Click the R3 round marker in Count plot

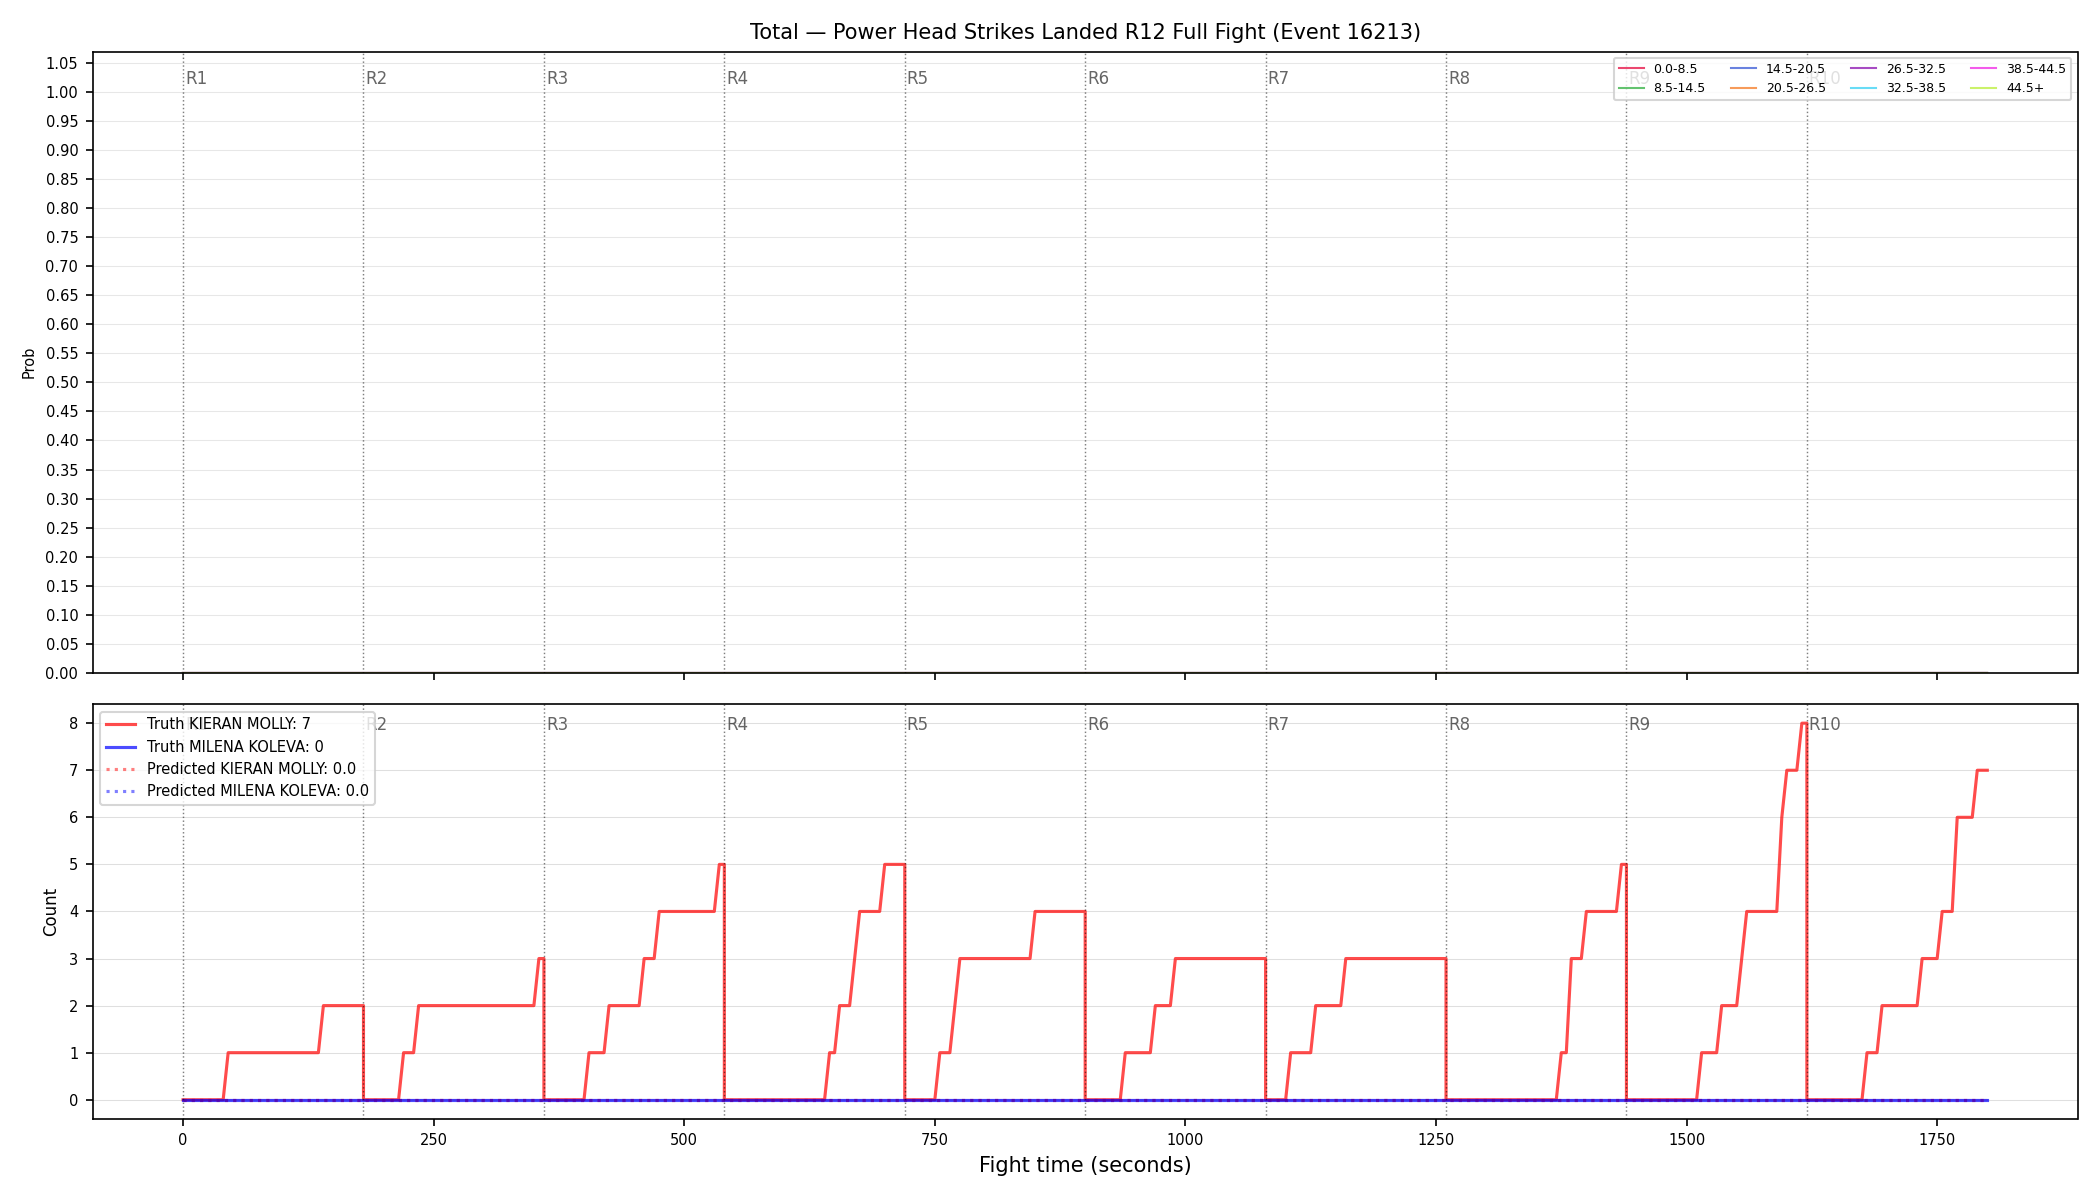557,724
